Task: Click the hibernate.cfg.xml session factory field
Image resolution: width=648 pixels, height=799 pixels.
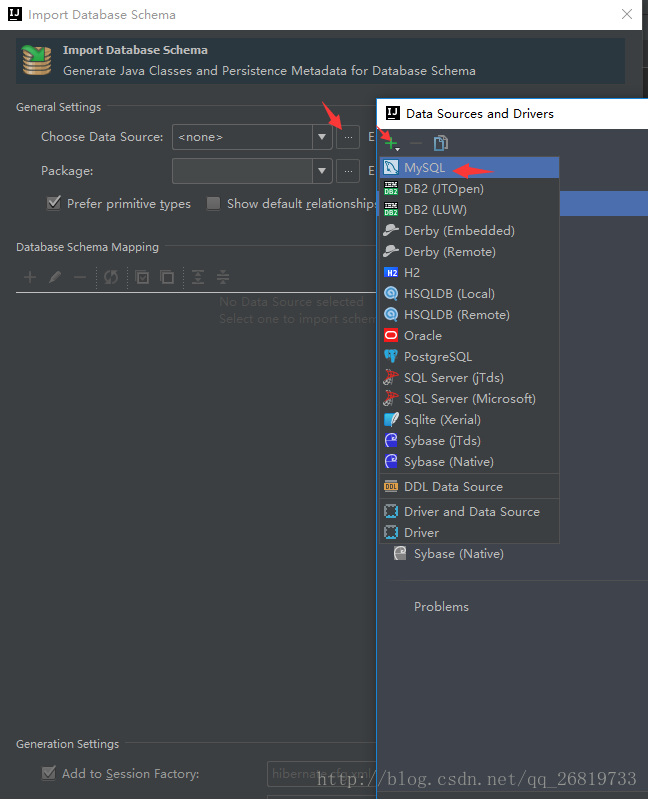Action: [321, 774]
